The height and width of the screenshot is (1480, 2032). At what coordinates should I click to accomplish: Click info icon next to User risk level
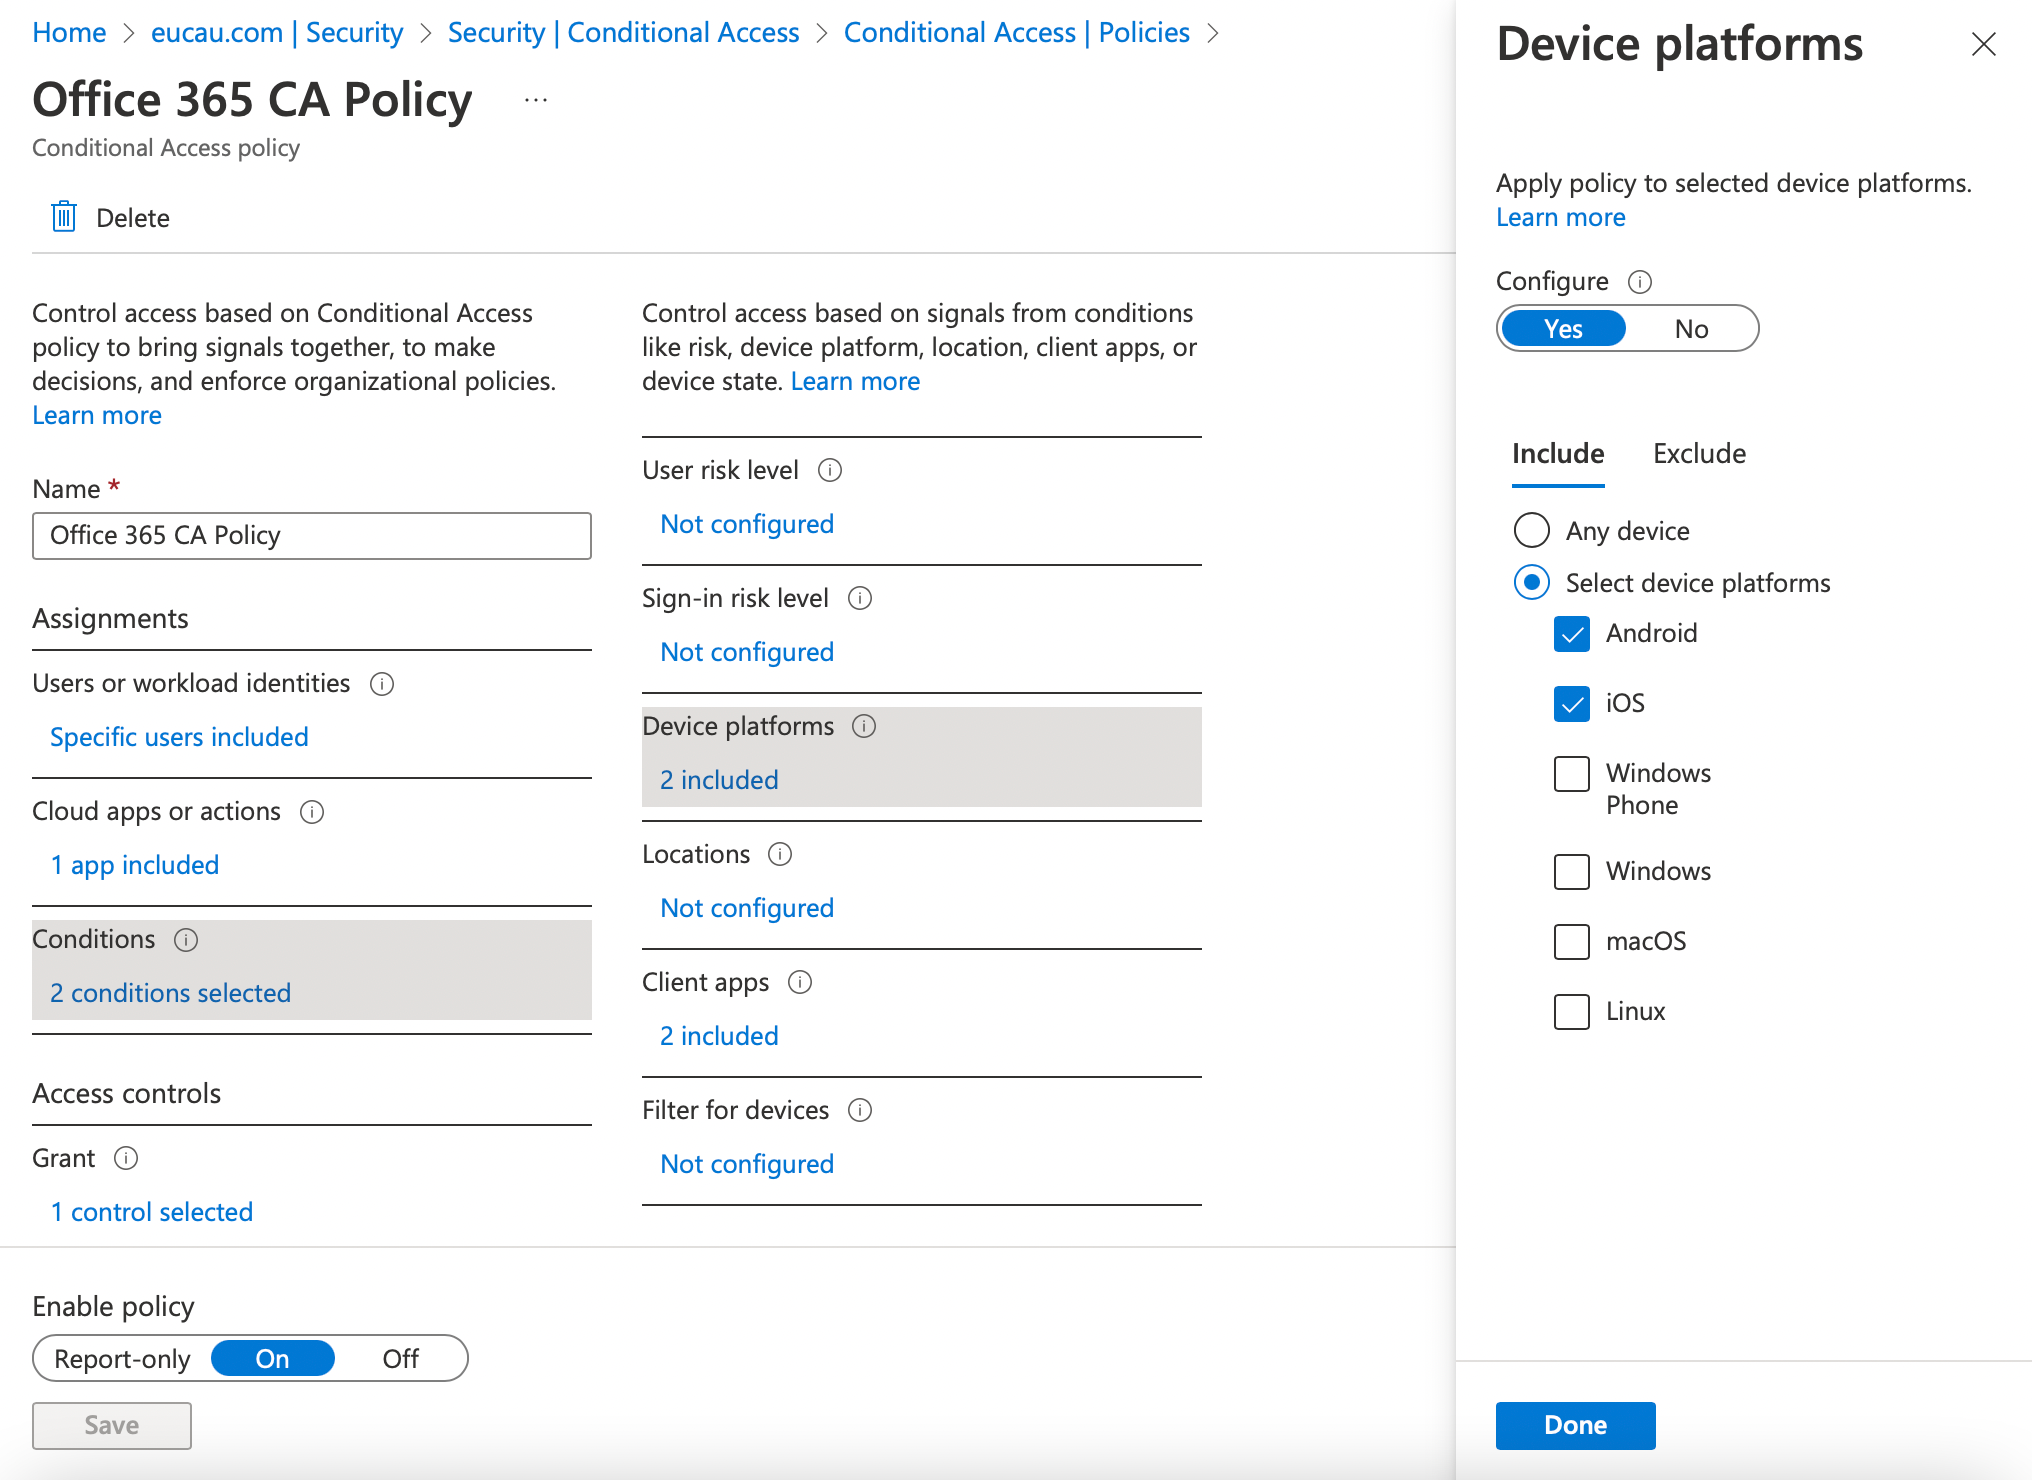coord(830,470)
